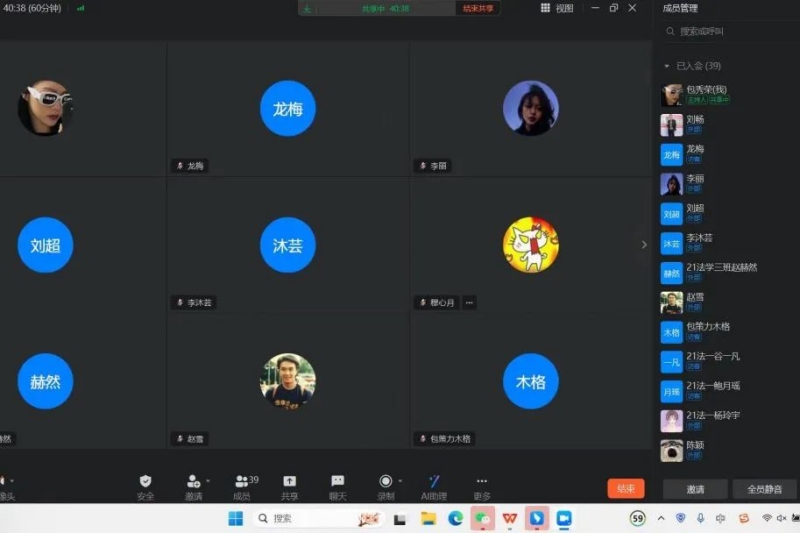The image size is (800, 533).
Task: Expand the arrow next to Record (录制)
Action: coord(400,481)
